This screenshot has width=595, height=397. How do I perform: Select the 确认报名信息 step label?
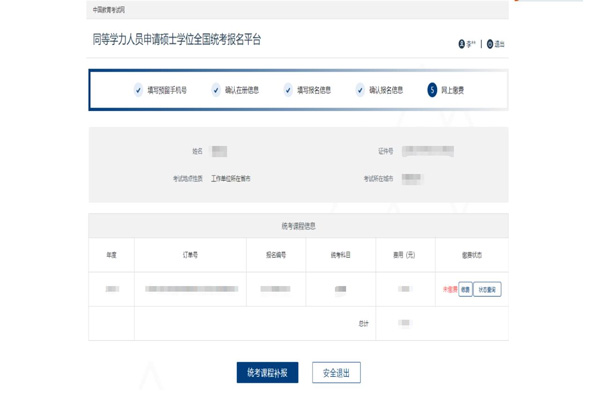[x=386, y=90]
